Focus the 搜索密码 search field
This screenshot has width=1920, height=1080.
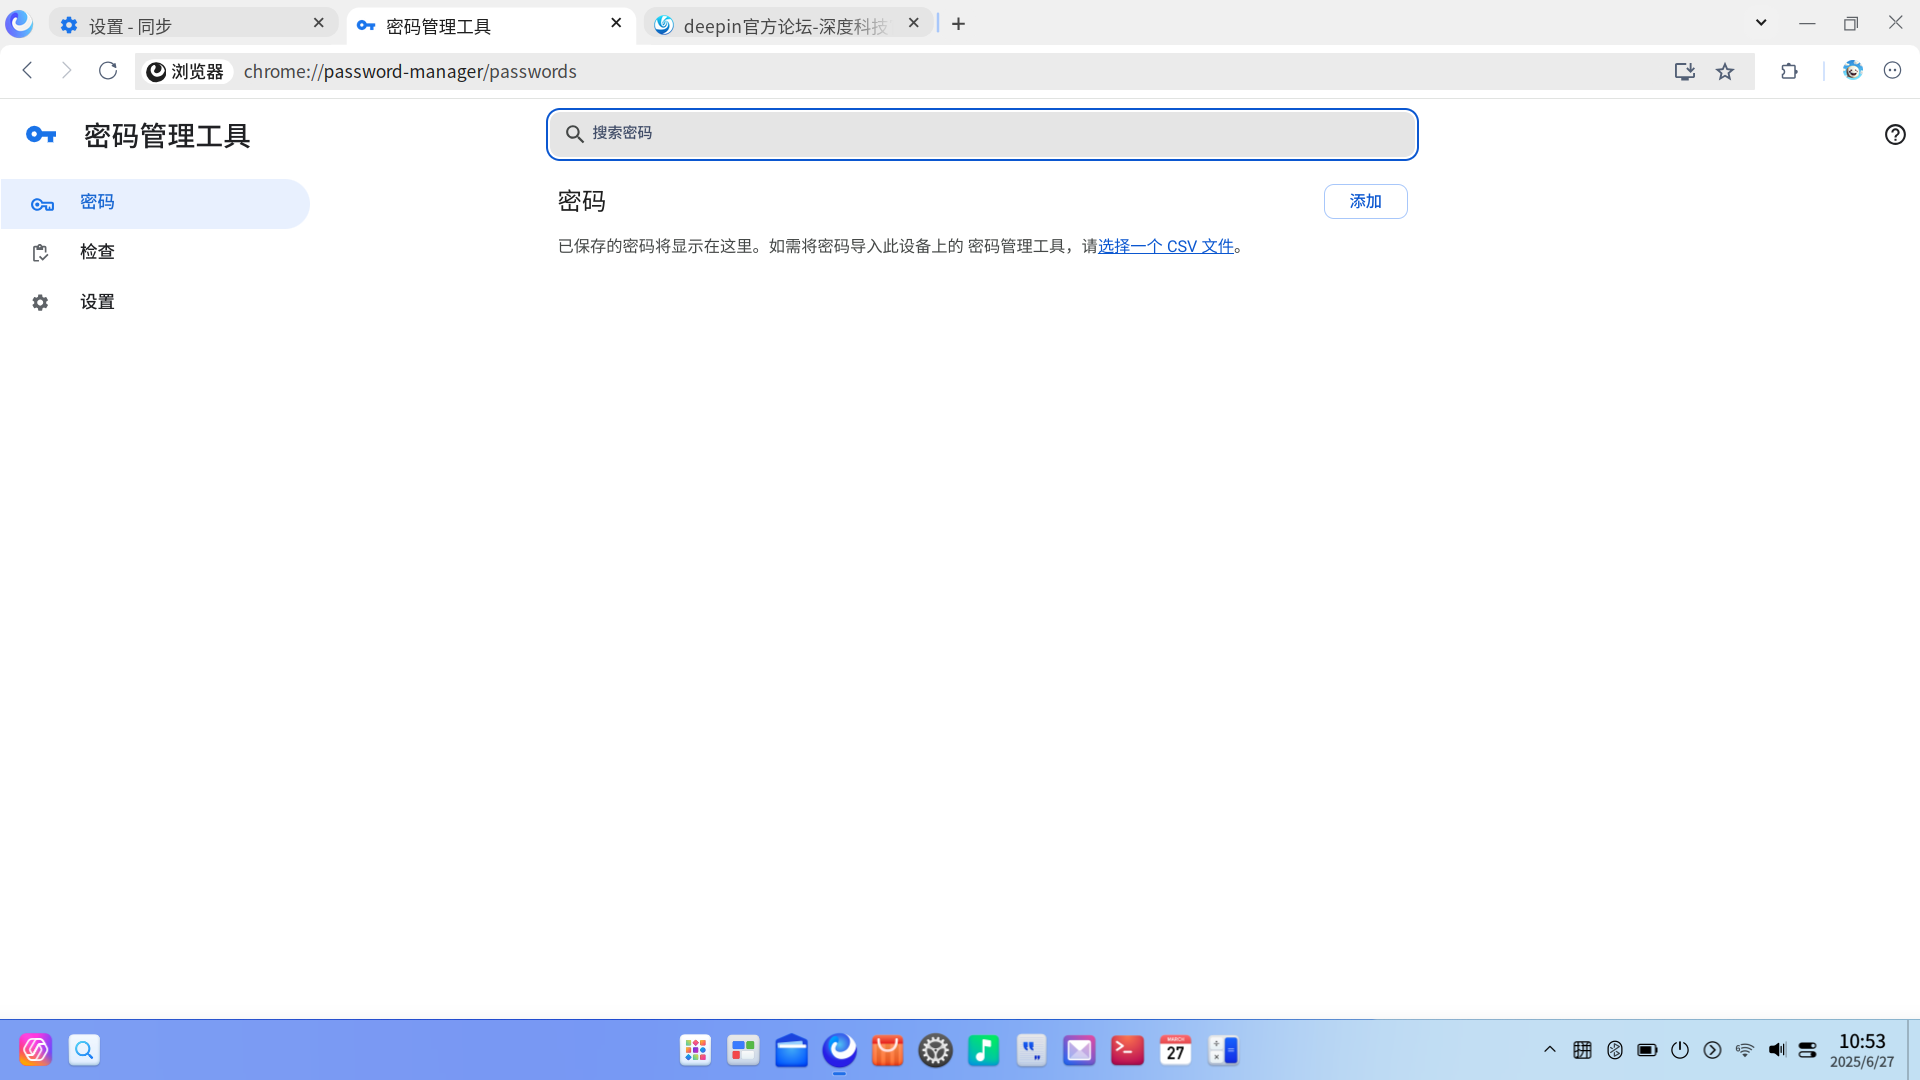coord(982,134)
